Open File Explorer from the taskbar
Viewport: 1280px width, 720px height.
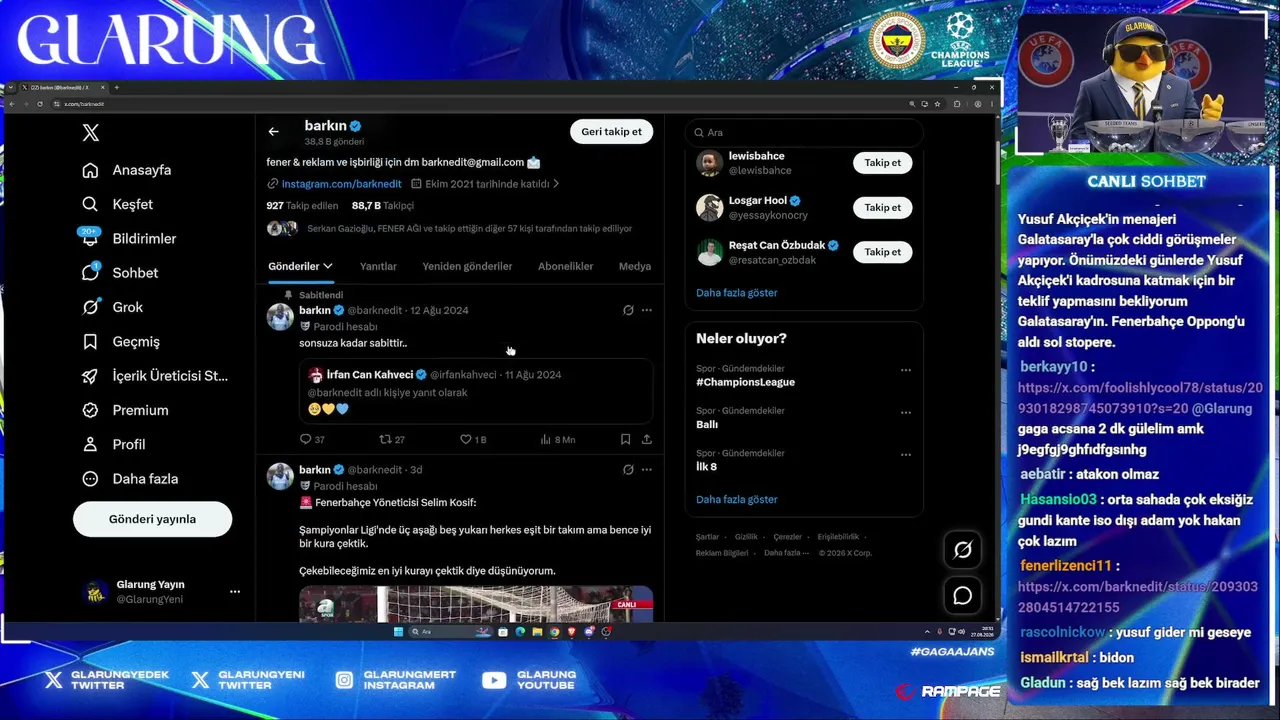(x=537, y=632)
